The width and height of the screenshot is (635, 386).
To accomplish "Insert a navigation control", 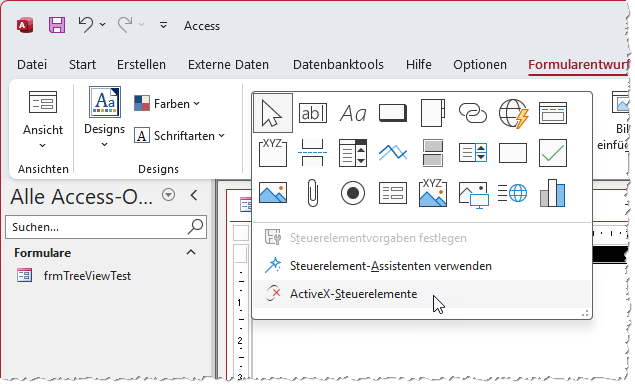I will click(x=553, y=113).
